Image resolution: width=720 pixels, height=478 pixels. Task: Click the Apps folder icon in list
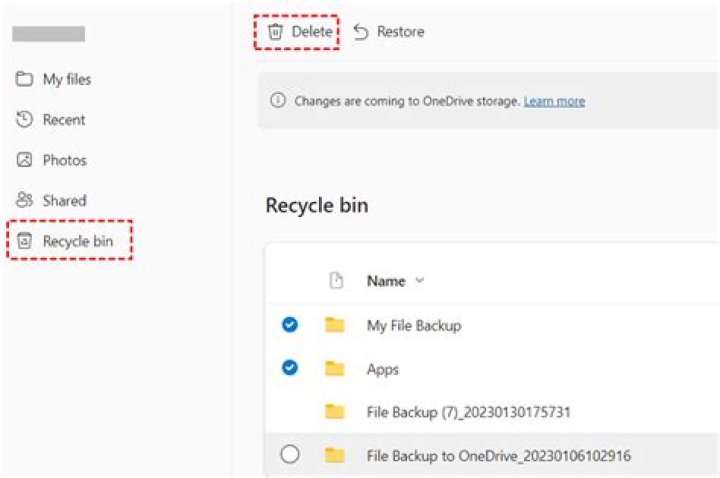(x=335, y=369)
